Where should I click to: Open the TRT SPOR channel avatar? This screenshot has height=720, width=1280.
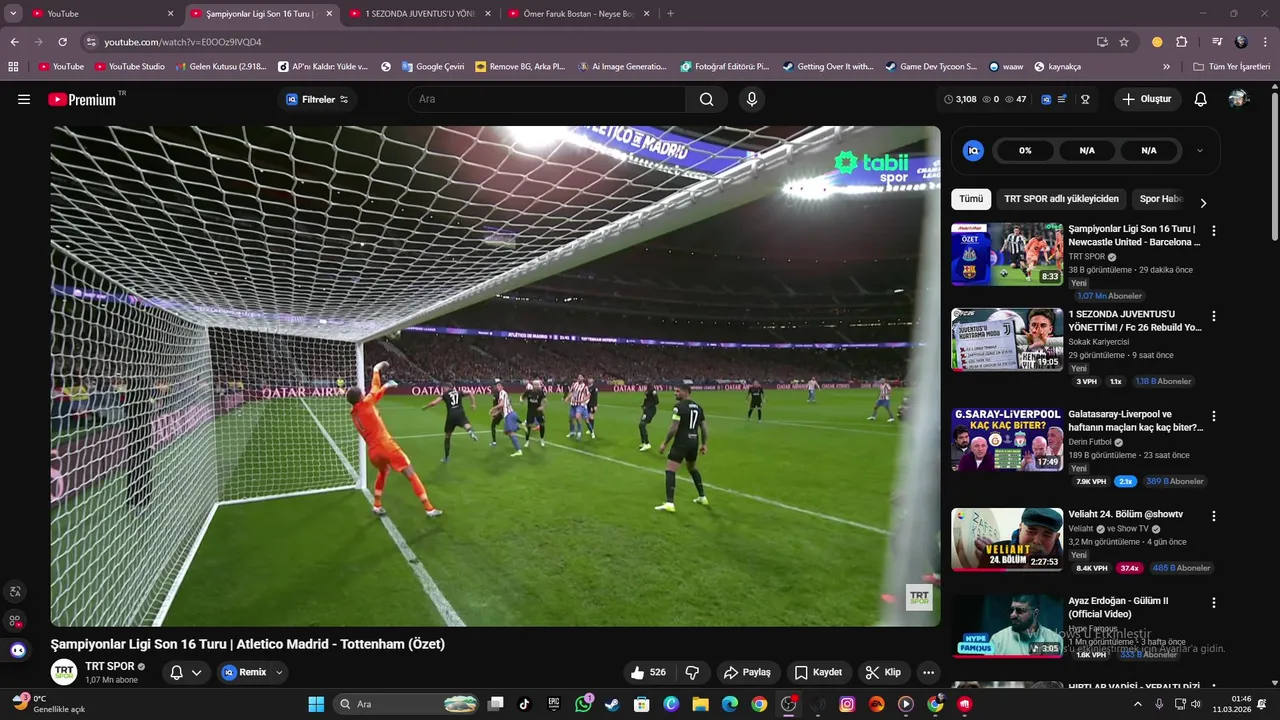[64, 672]
